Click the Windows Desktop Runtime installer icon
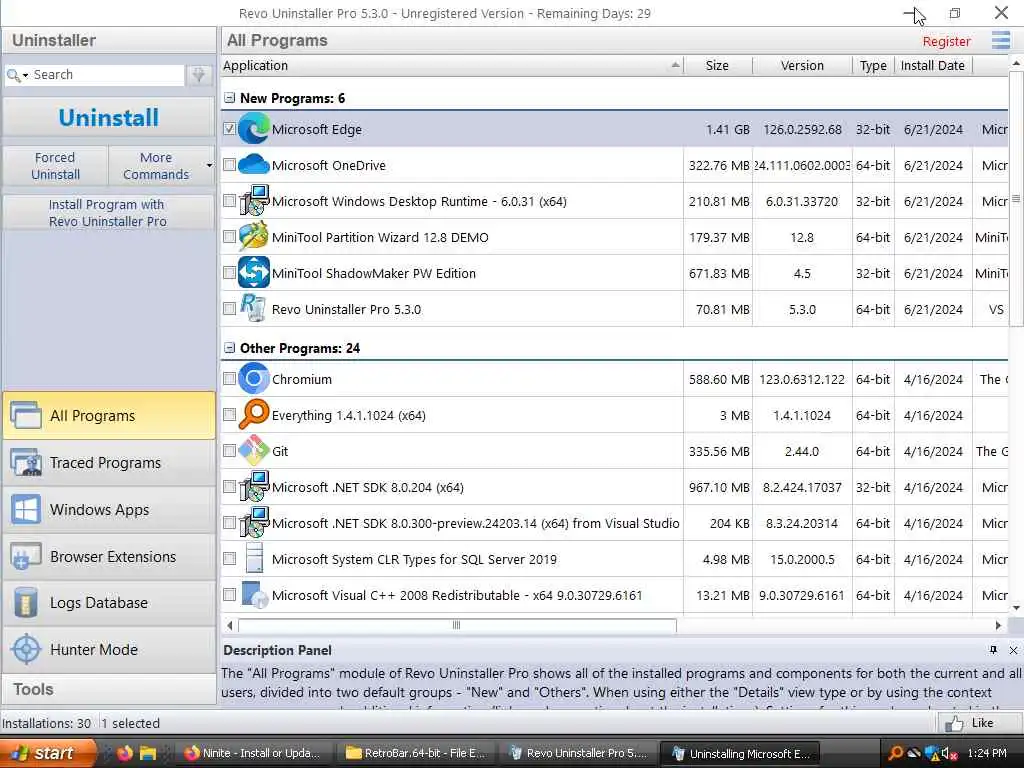This screenshot has height=768, width=1024. point(253,200)
